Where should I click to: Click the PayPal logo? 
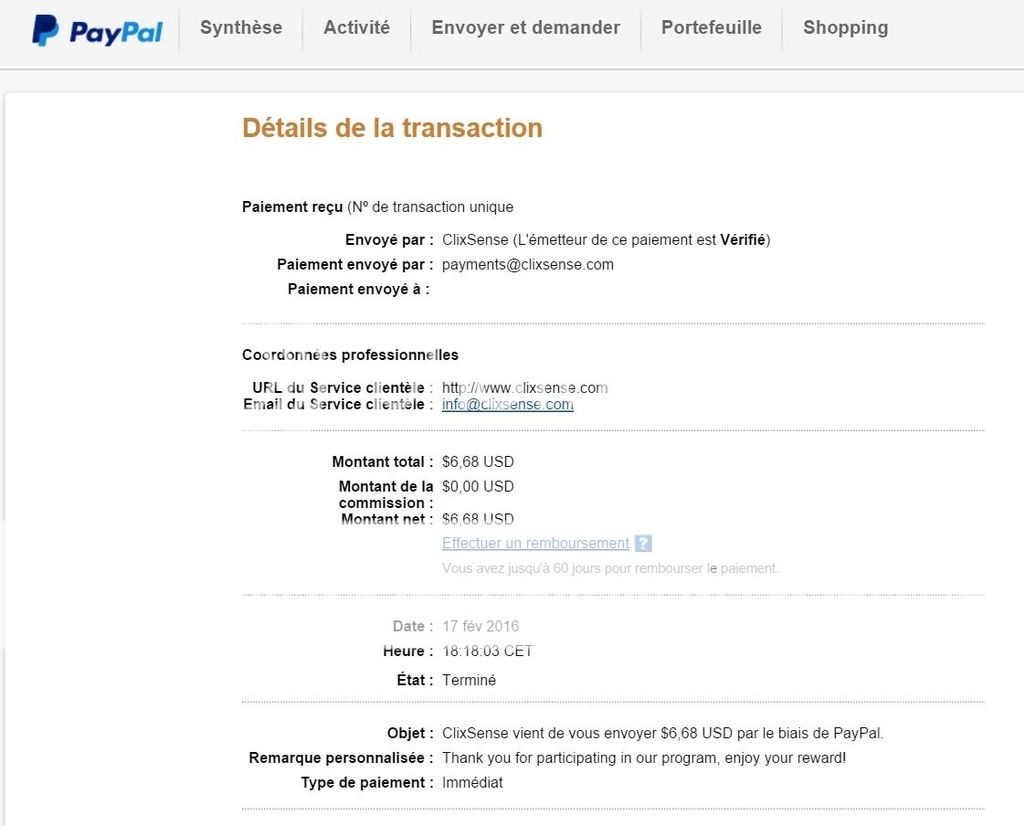click(x=97, y=31)
